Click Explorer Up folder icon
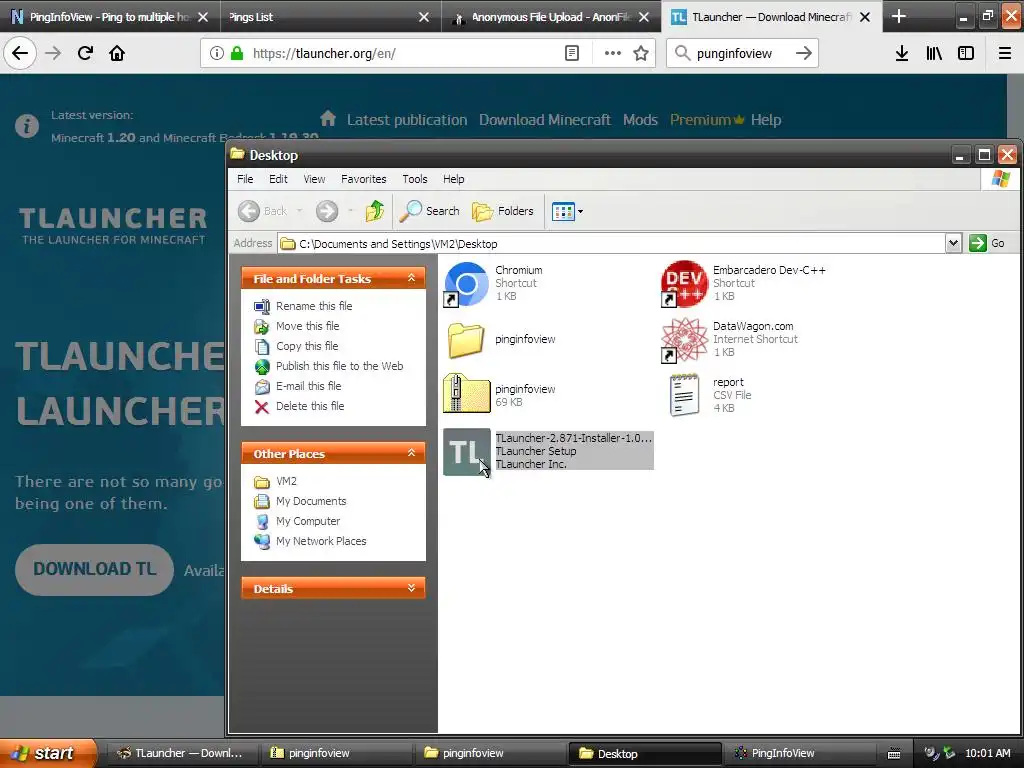 point(375,211)
